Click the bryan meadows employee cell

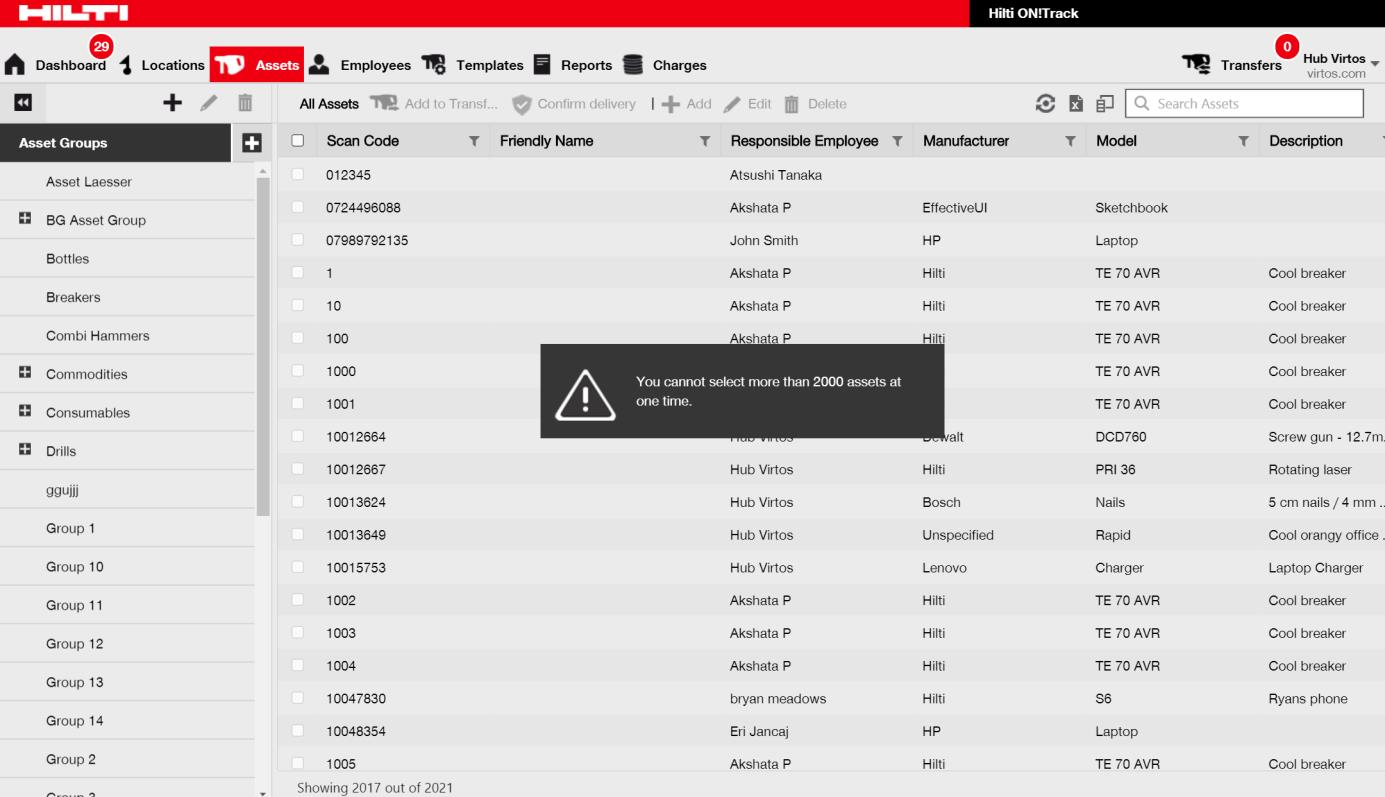point(778,699)
